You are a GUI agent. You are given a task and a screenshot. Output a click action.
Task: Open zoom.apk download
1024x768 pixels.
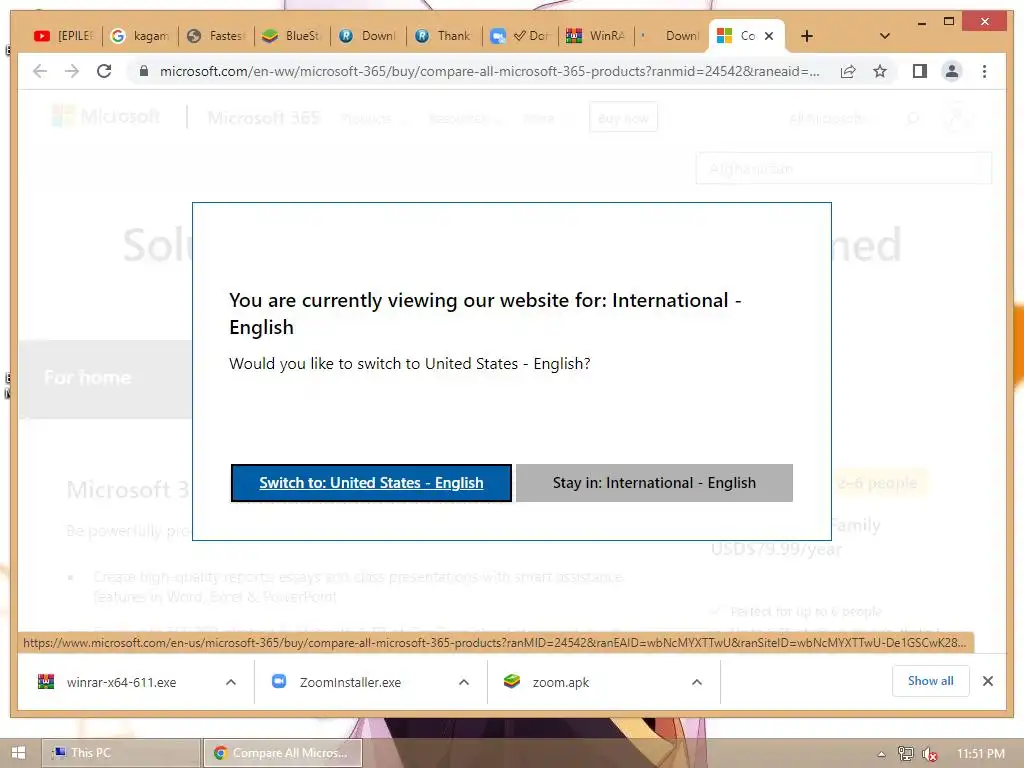pos(560,682)
